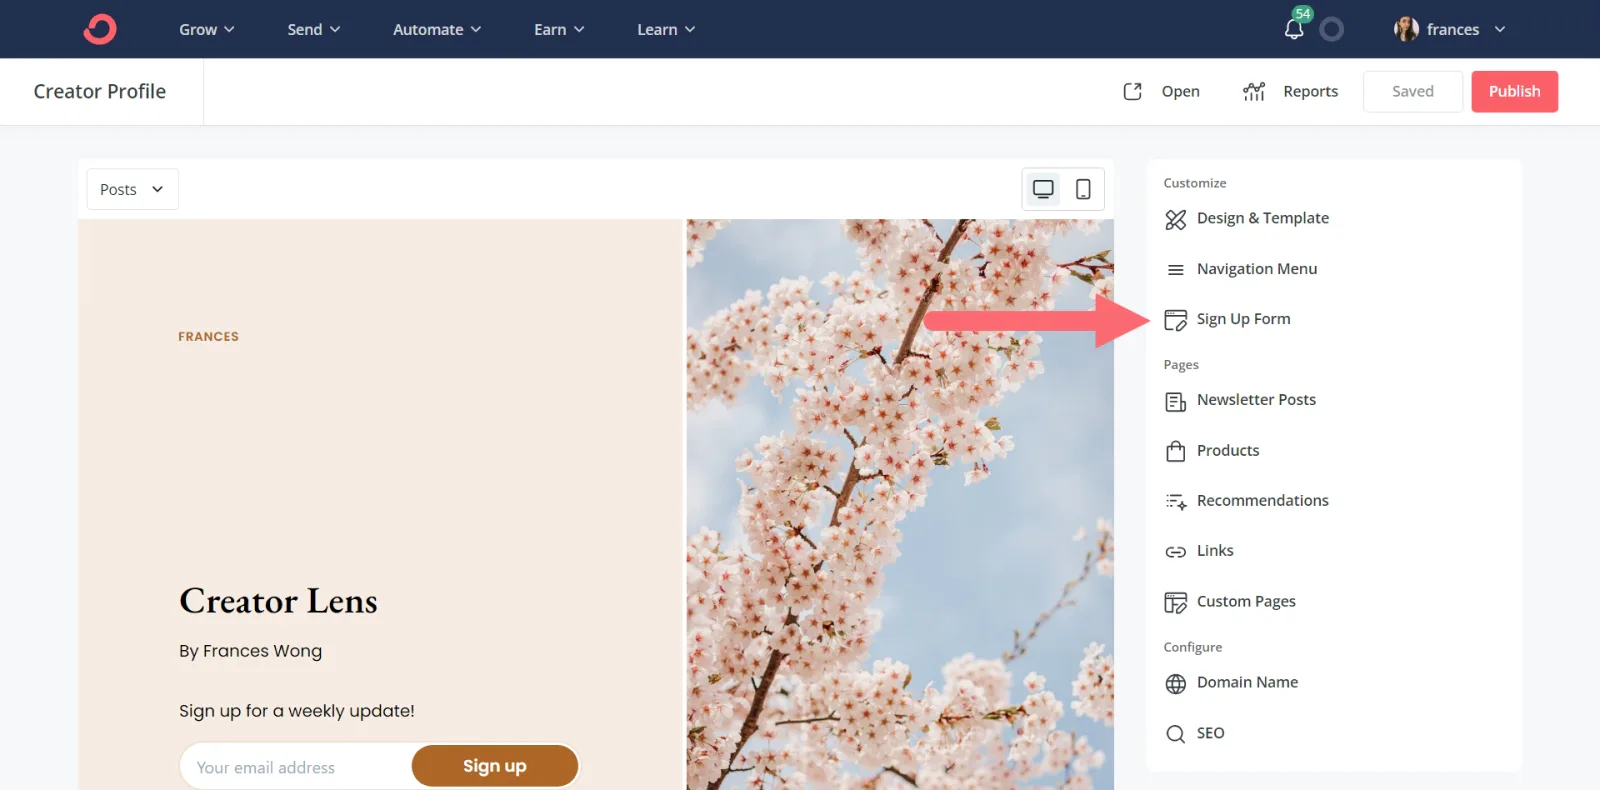
Task: Open the notifications bell
Action: click(1294, 29)
